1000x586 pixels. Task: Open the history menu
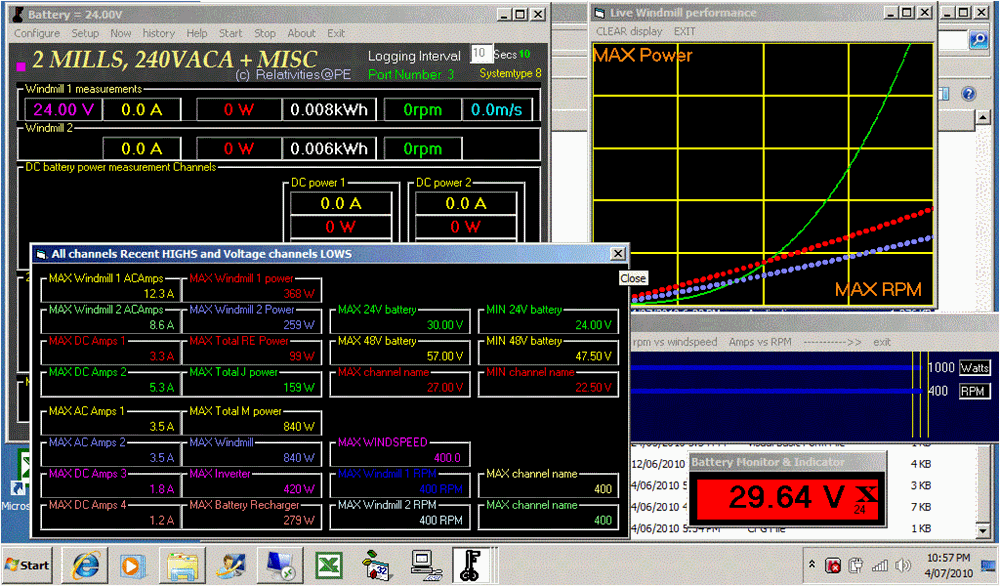(x=159, y=33)
